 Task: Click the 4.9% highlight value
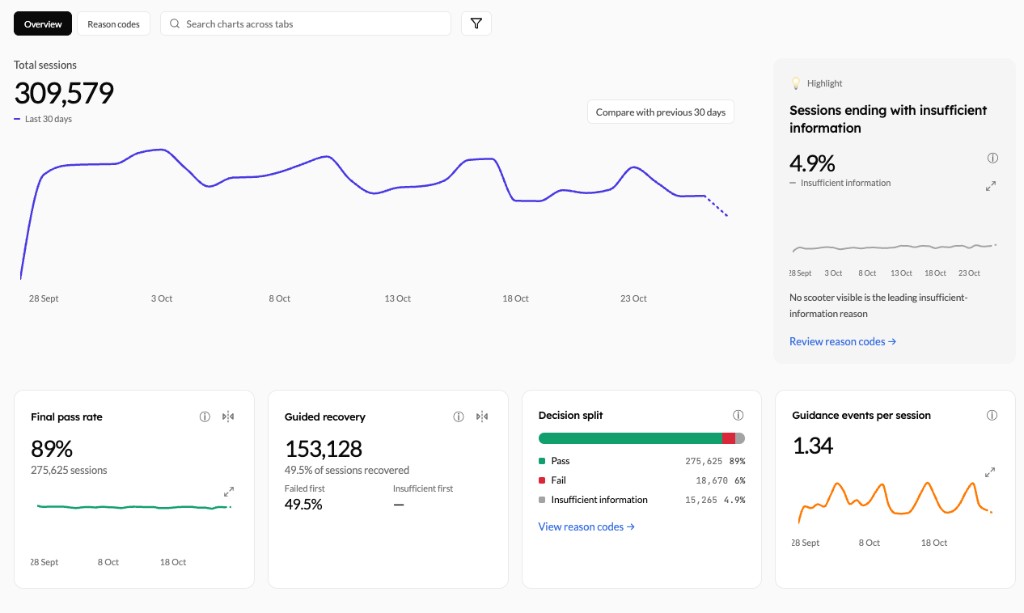click(812, 163)
